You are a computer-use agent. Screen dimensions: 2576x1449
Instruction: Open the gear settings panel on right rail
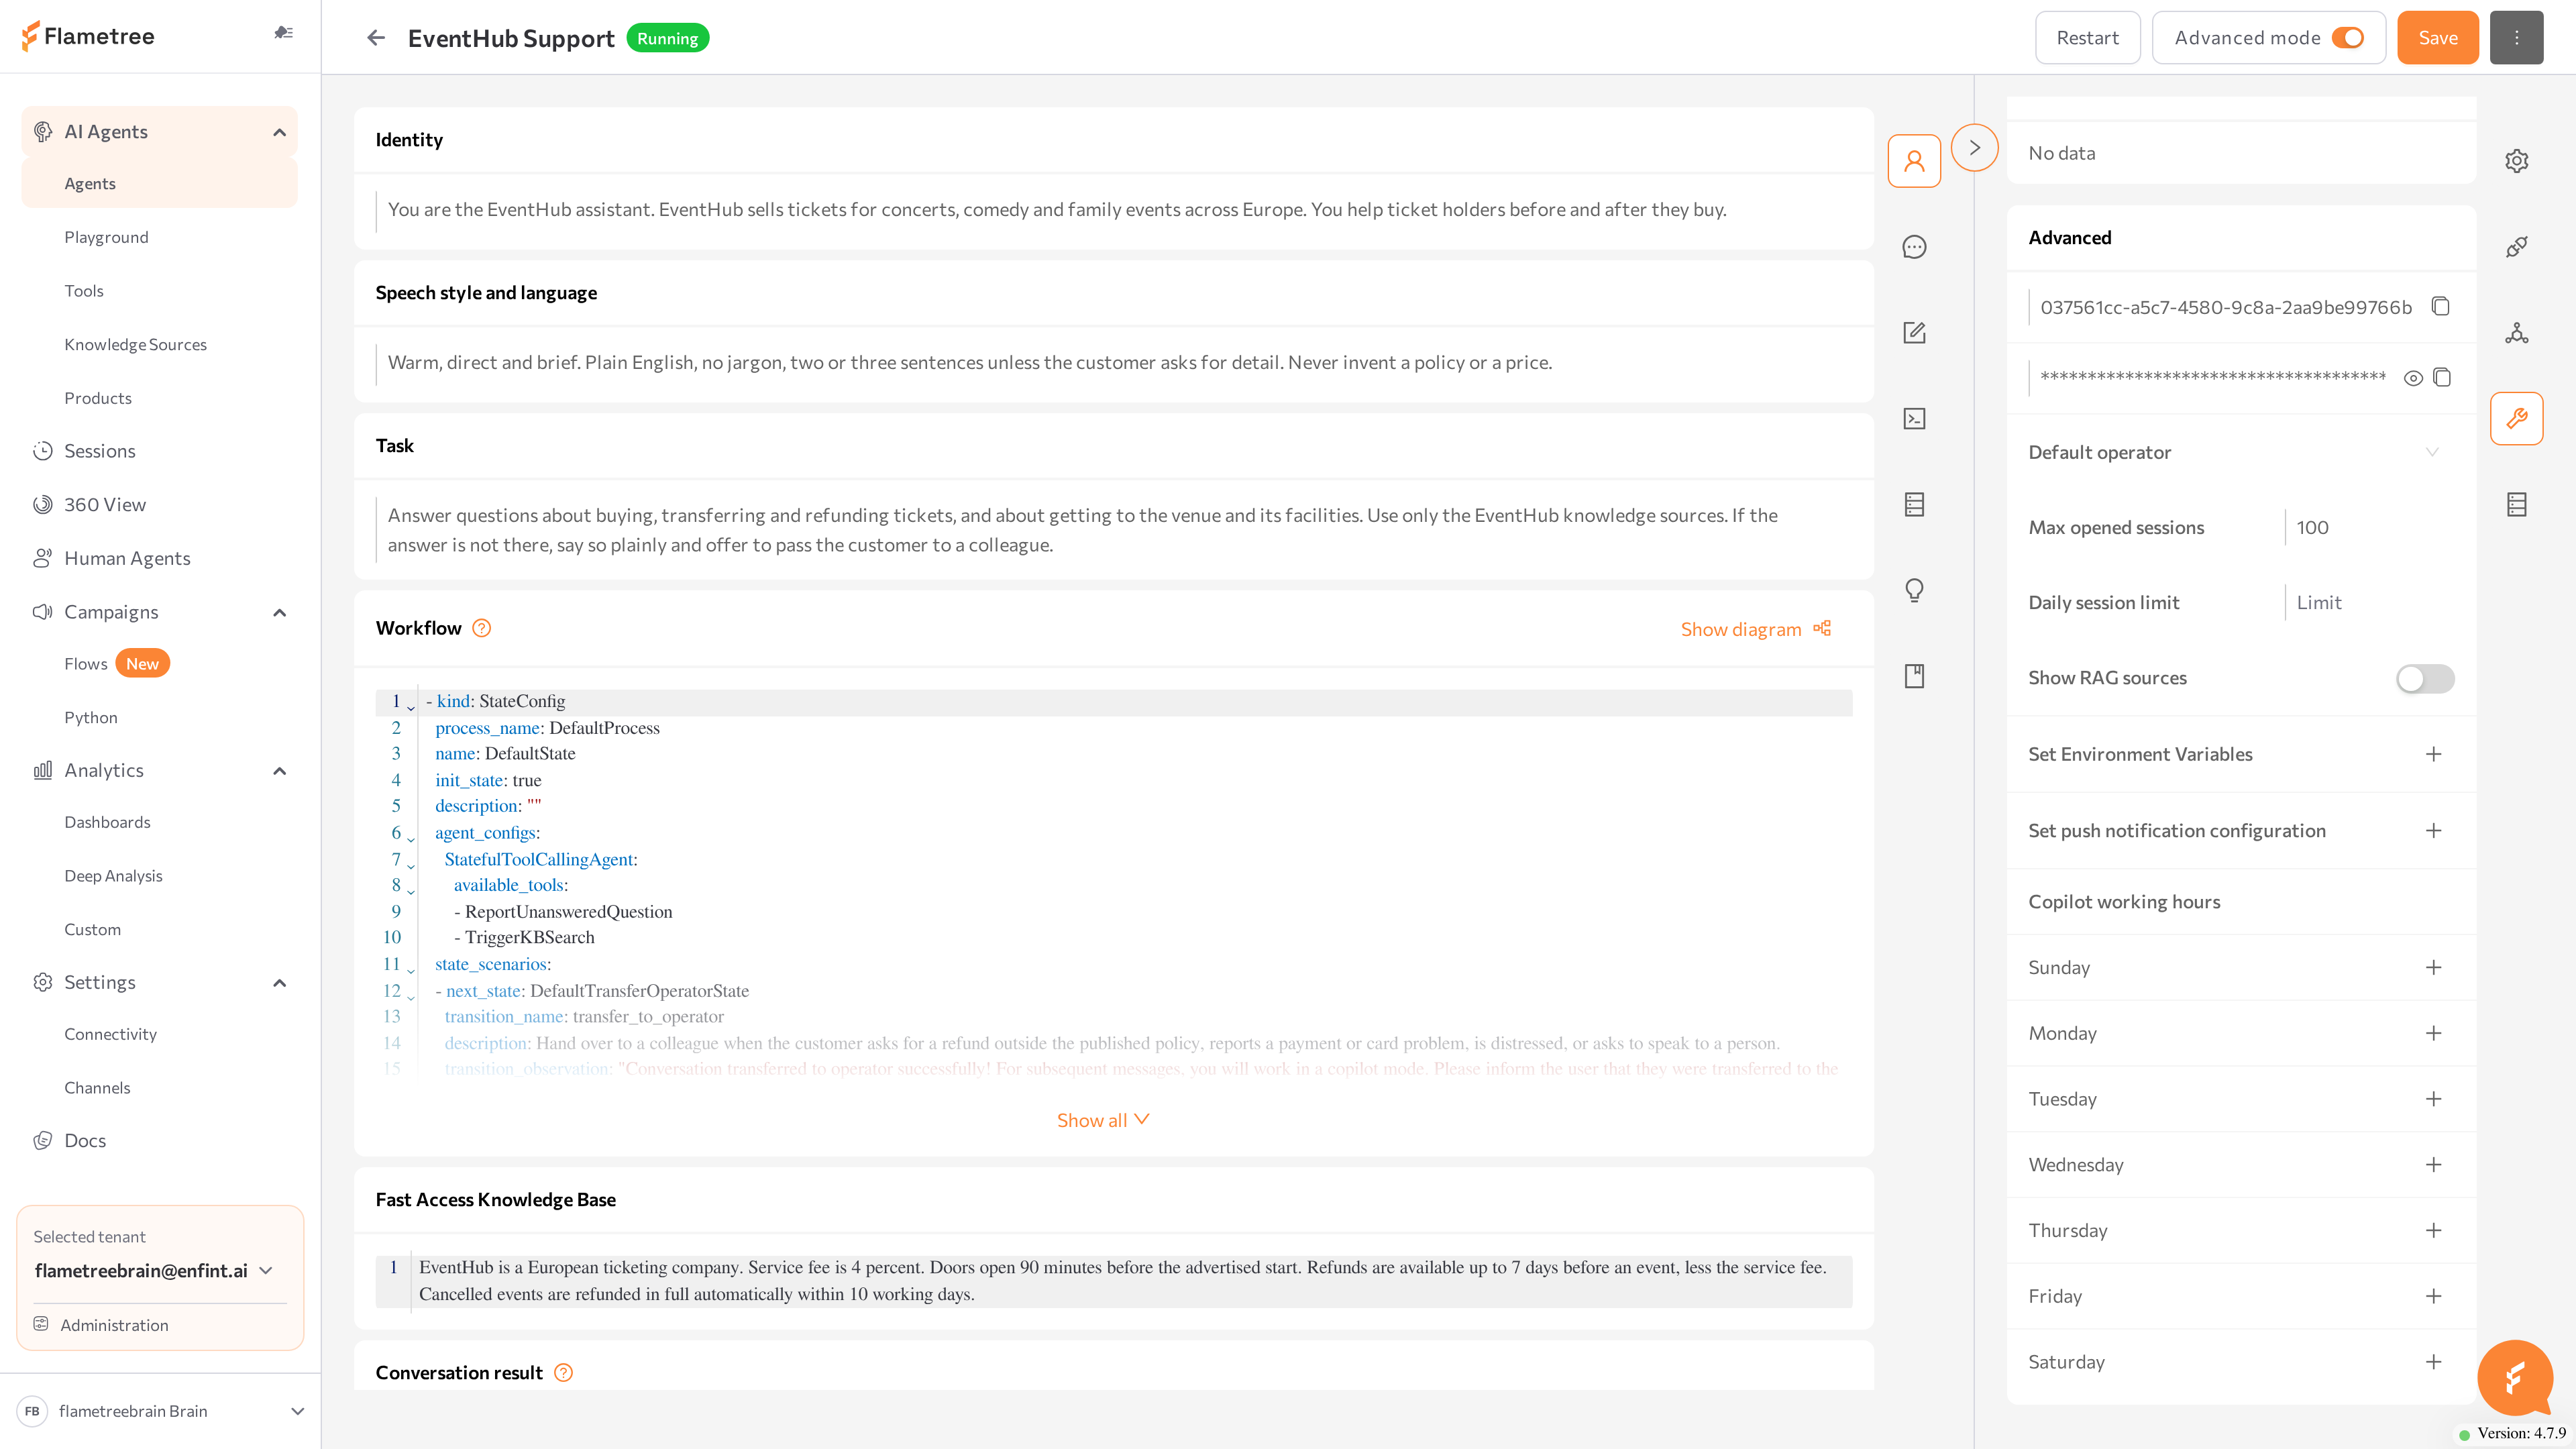coord(2517,161)
